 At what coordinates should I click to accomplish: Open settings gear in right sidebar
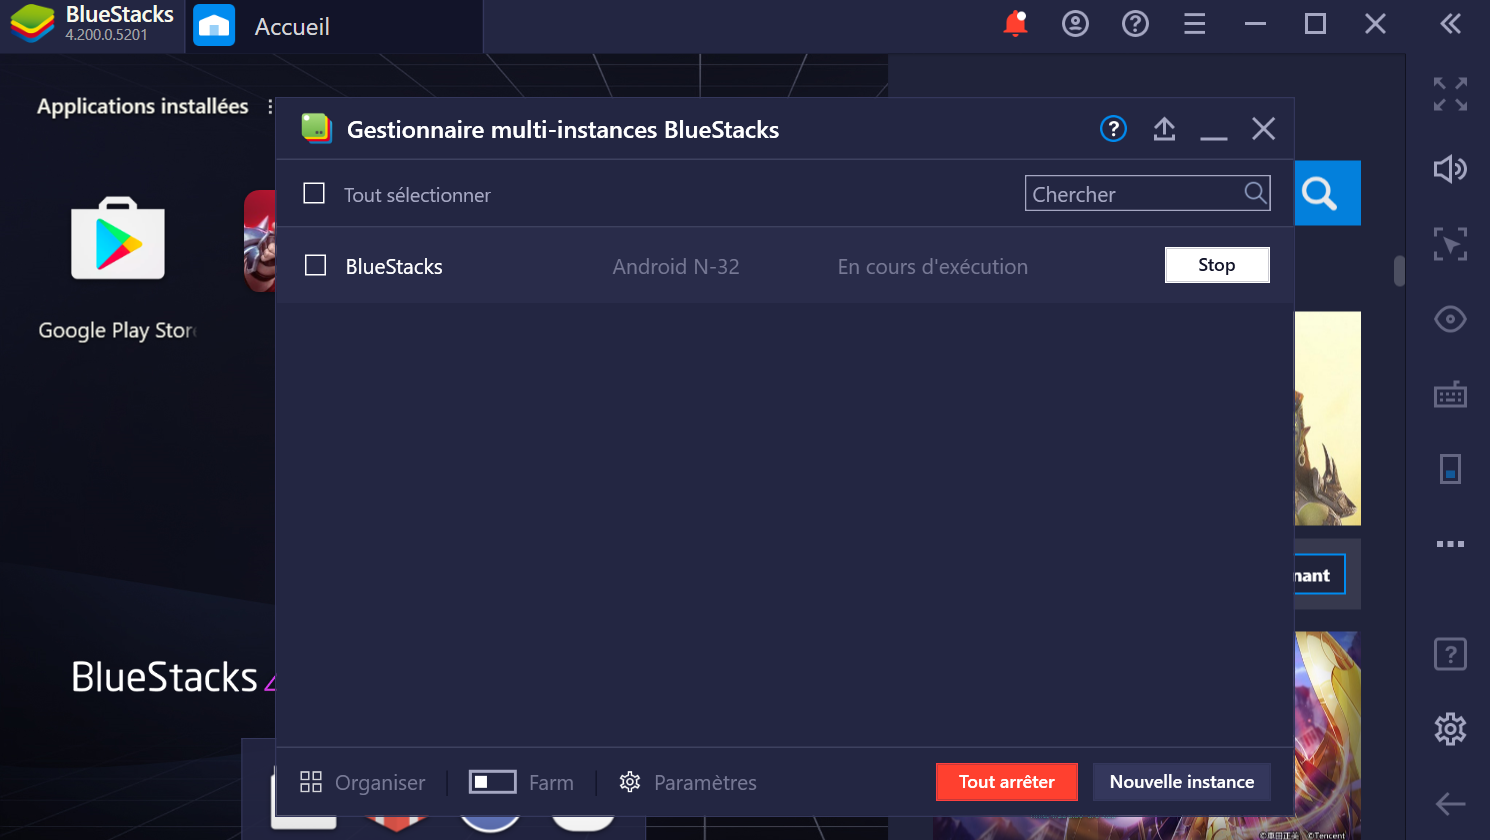(x=1450, y=729)
